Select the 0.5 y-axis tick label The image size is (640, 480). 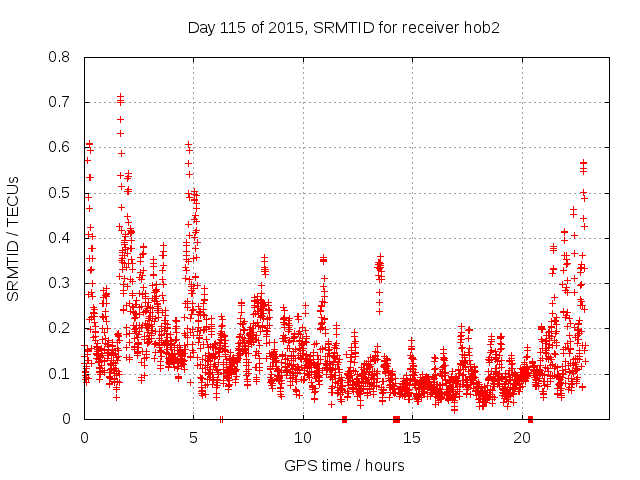click(62, 192)
